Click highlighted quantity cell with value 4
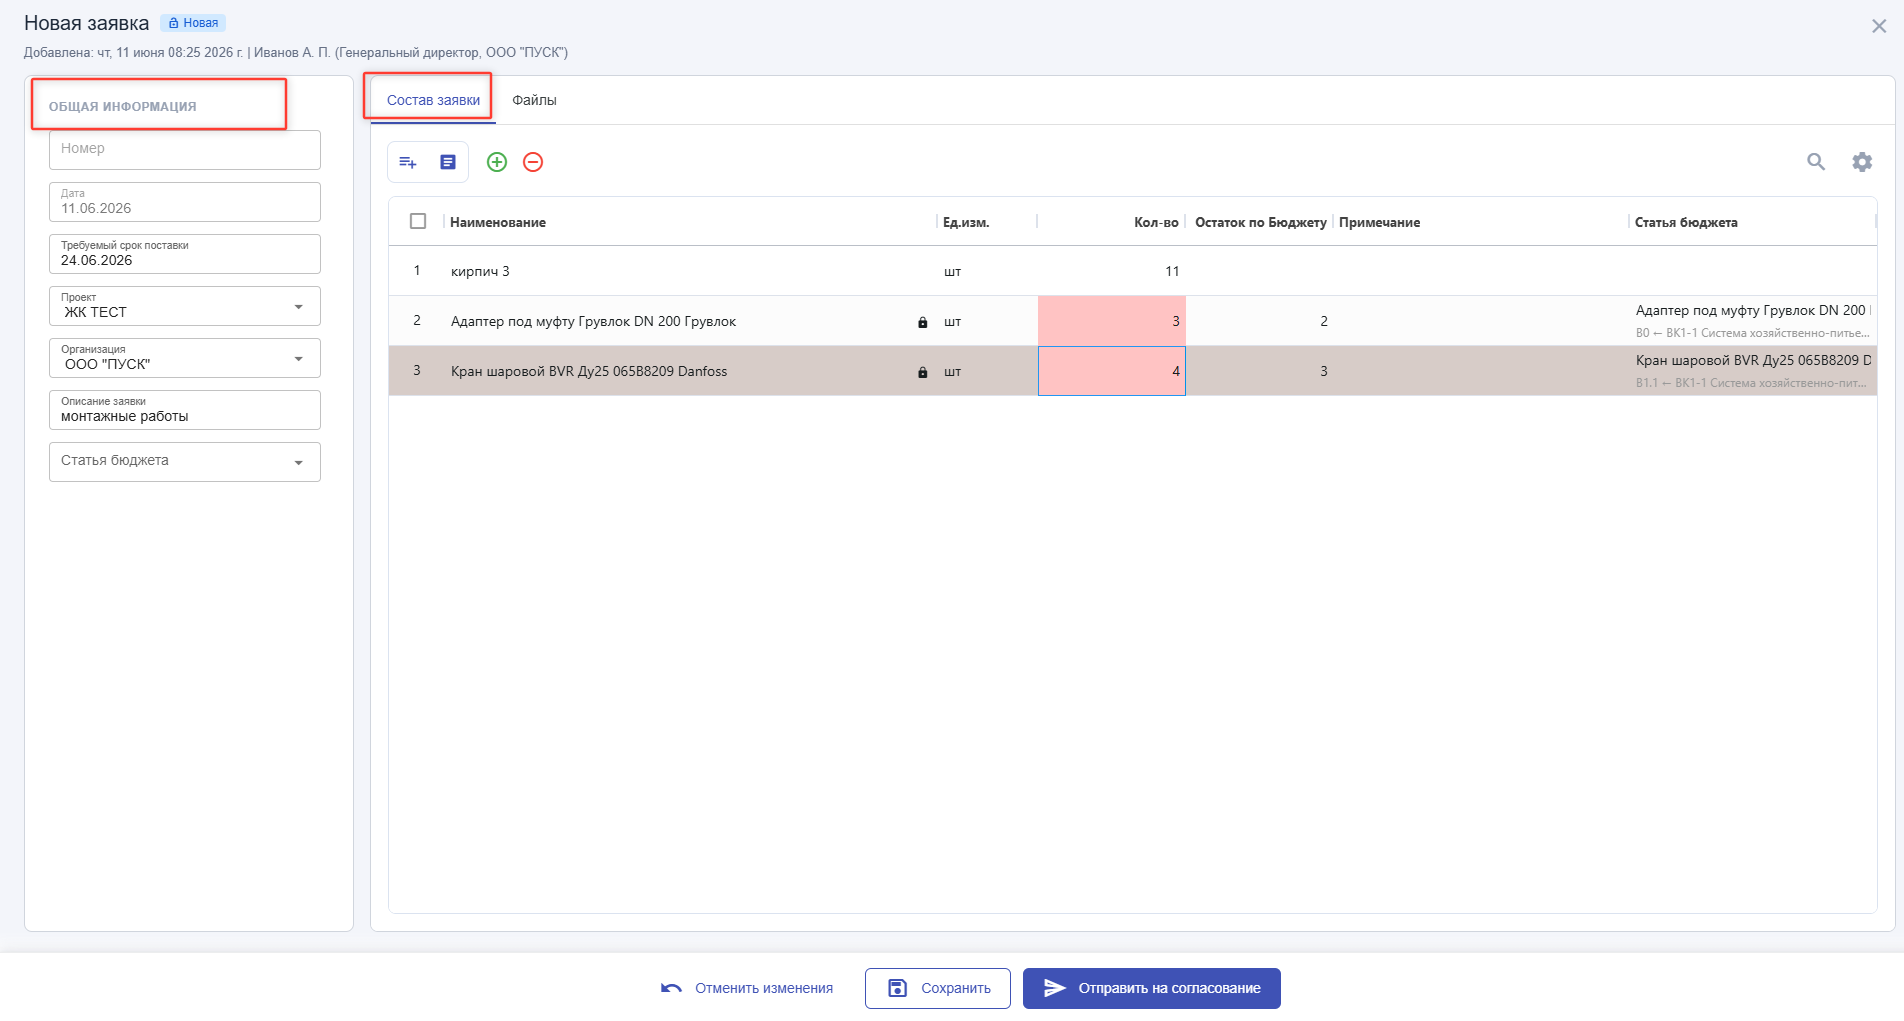The width and height of the screenshot is (1904, 1021). click(1112, 371)
